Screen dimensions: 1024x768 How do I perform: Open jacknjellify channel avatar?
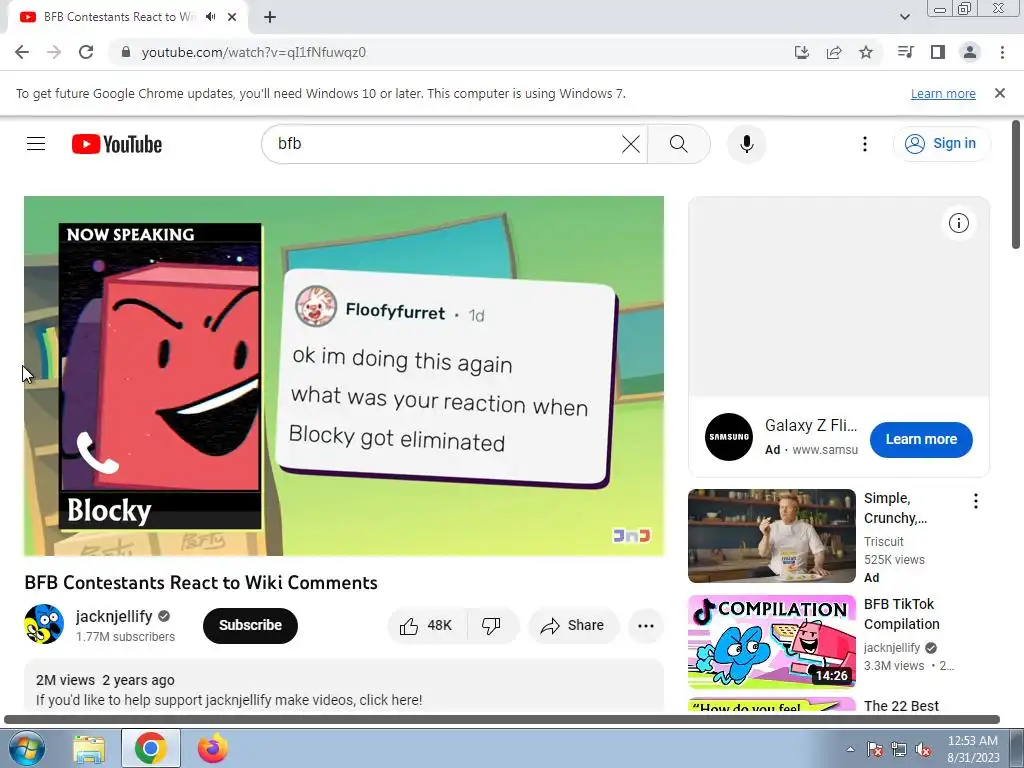pyautogui.click(x=44, y=624)
